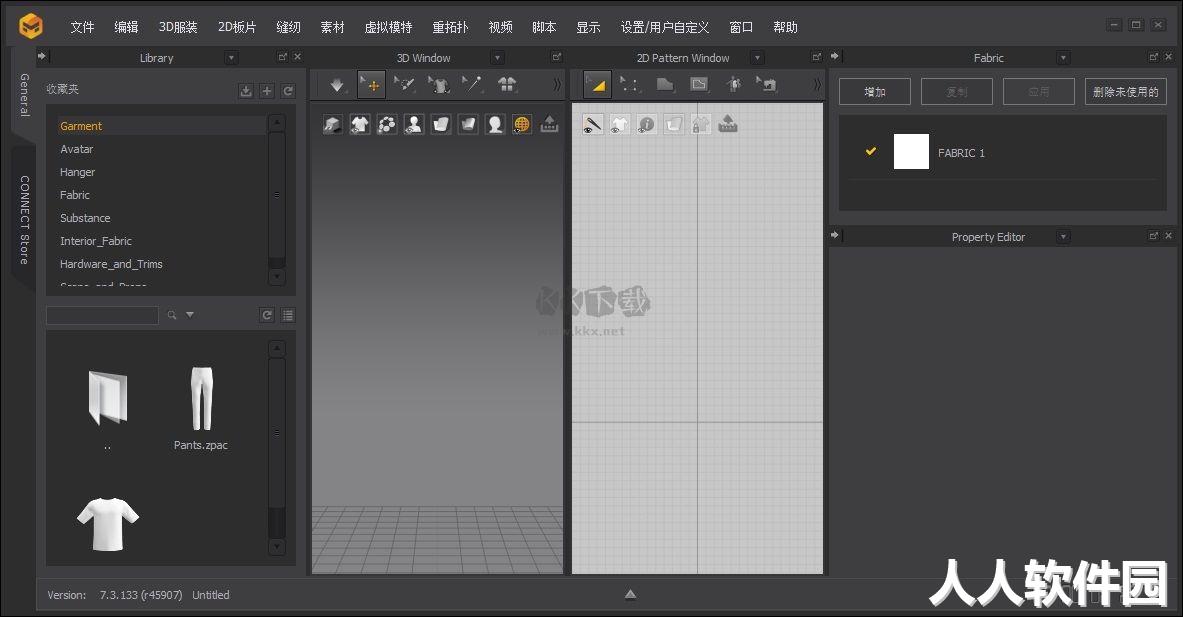The image size is (1183, 617).
Task: Click the list view icon in Library
Action: pyautogui.click(x=288, y=315)
